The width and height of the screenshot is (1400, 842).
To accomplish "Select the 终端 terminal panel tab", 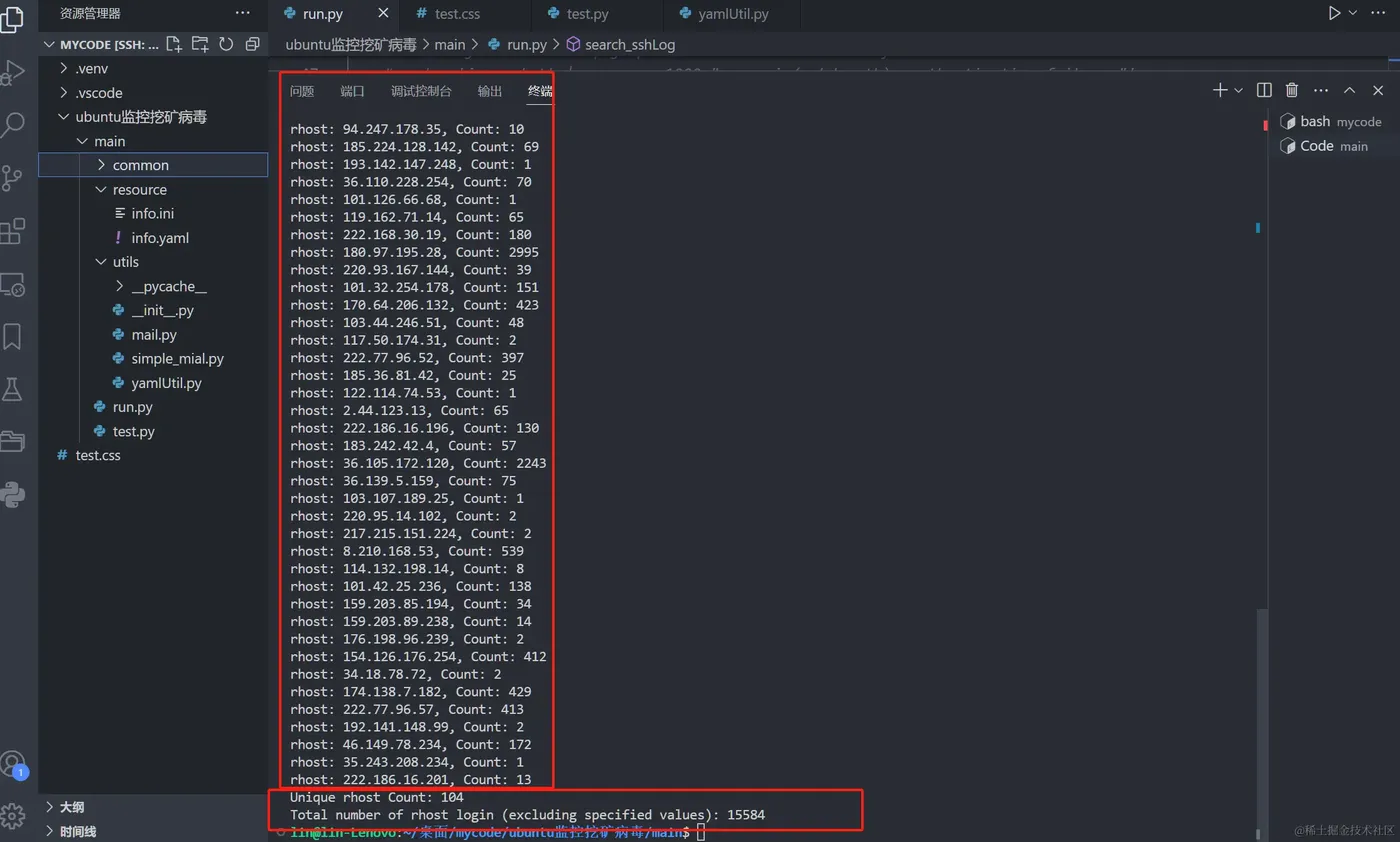I will coord(540,91).
